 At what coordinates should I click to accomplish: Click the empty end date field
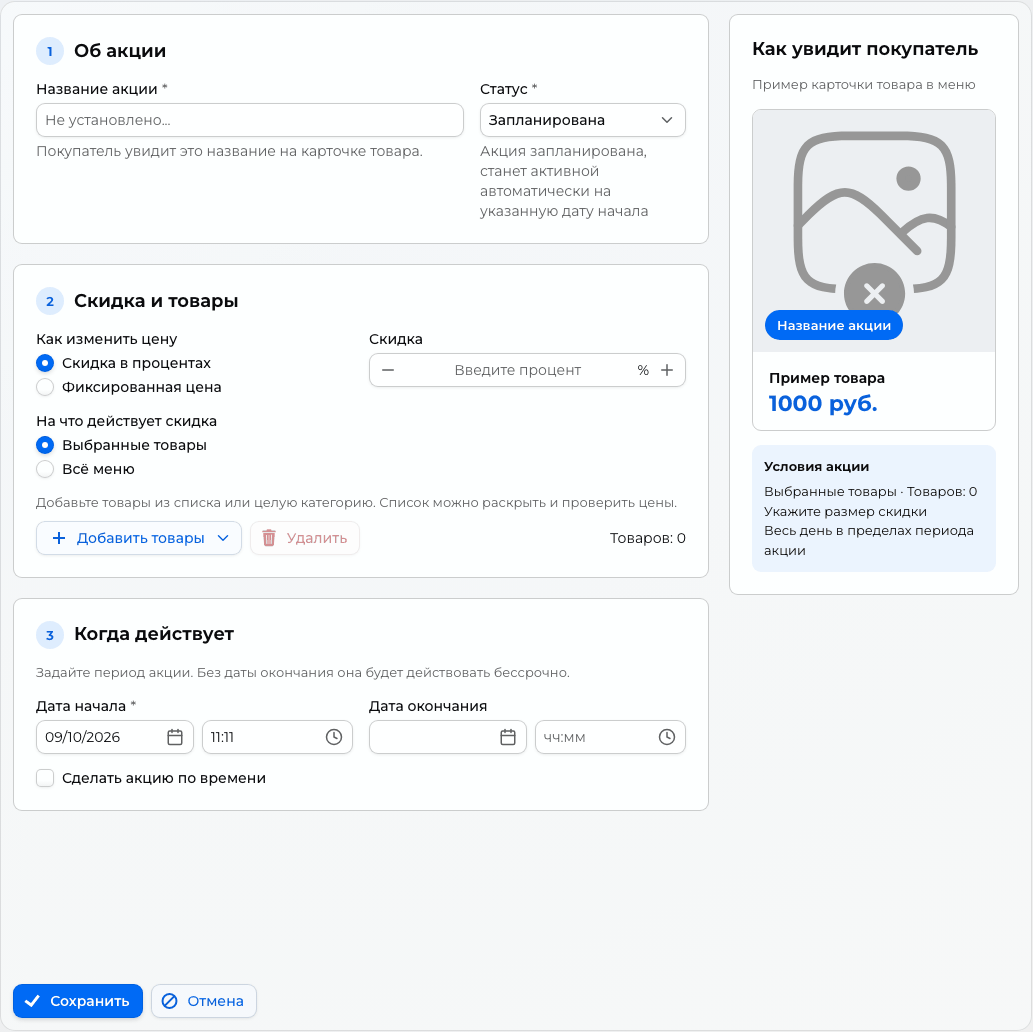coord(447,737)
